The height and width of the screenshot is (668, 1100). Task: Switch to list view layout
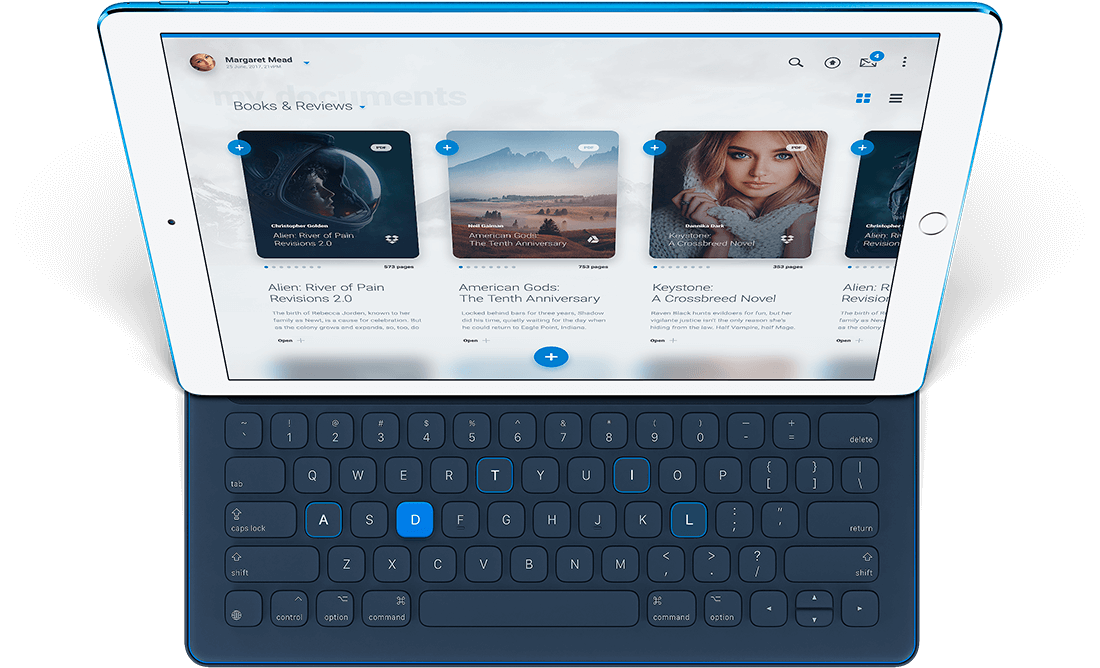[896, 98]
